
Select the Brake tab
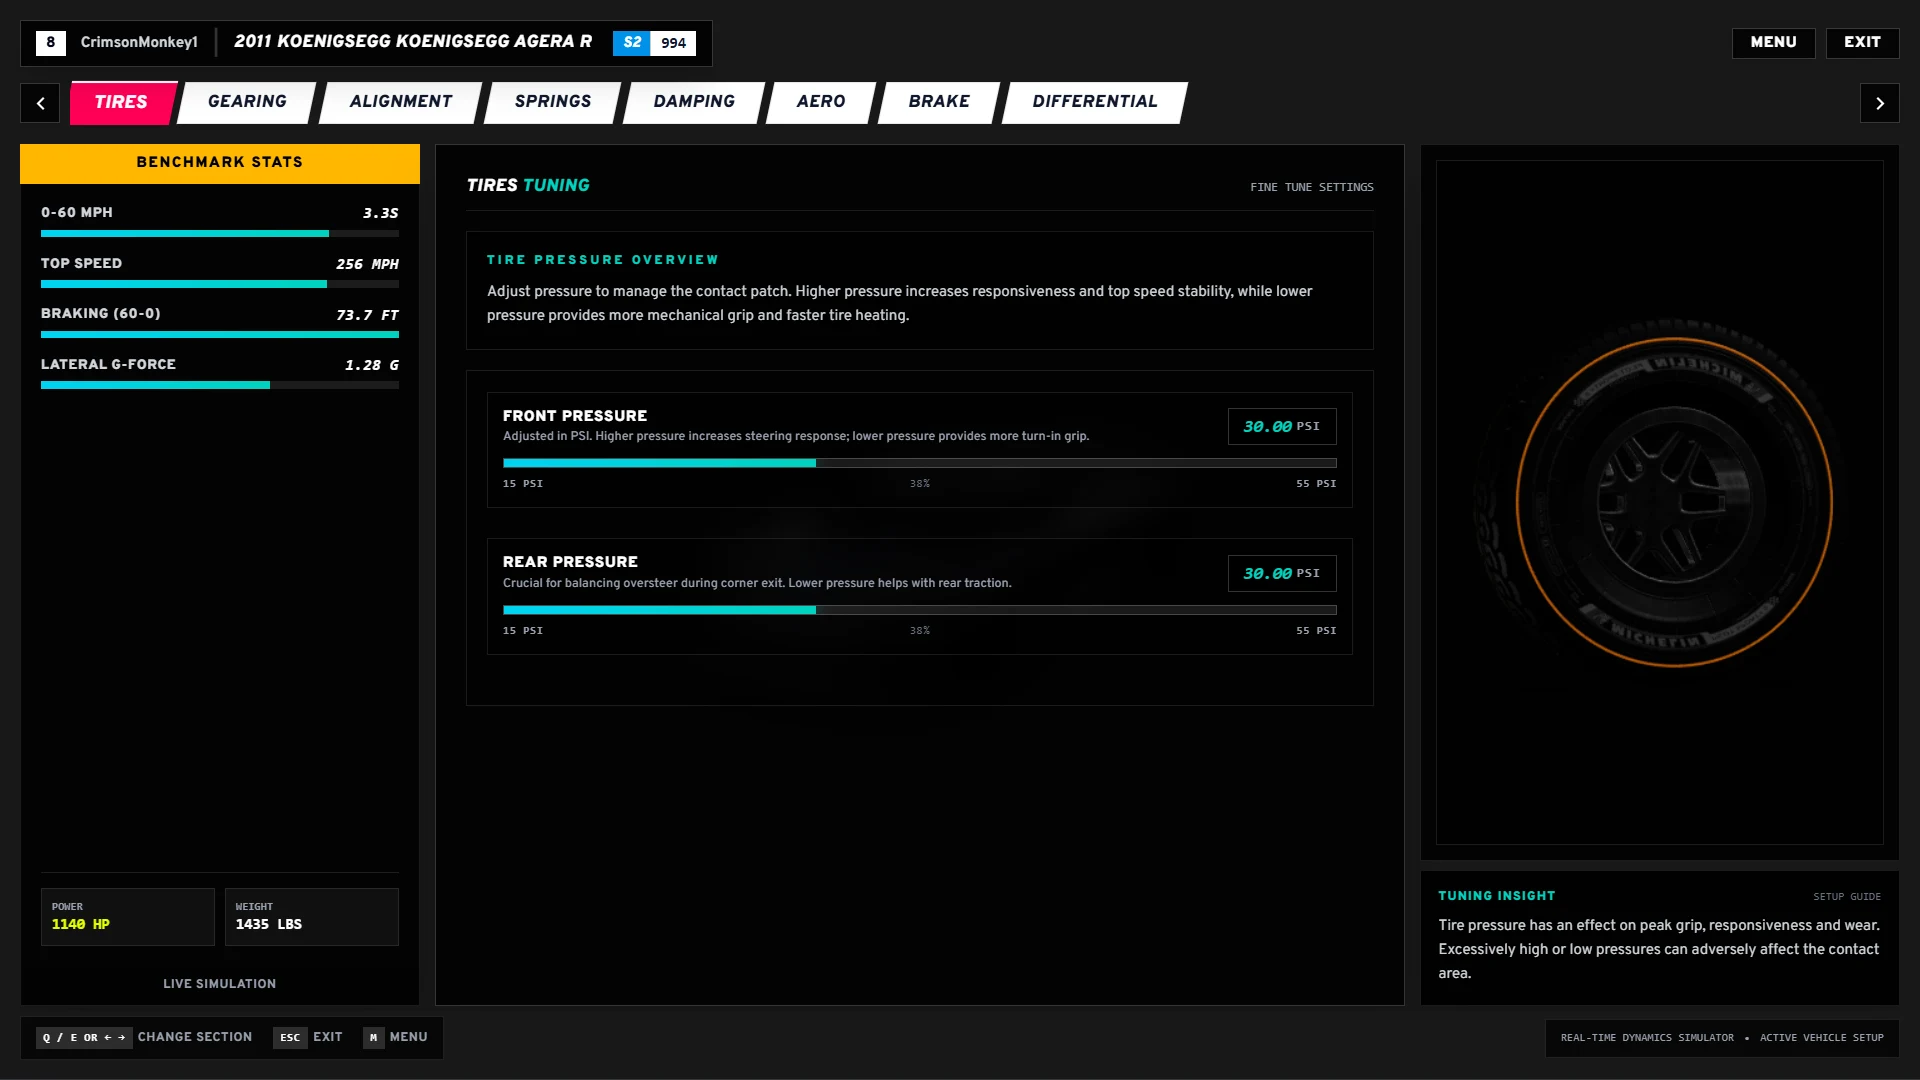tap(938, 102)
